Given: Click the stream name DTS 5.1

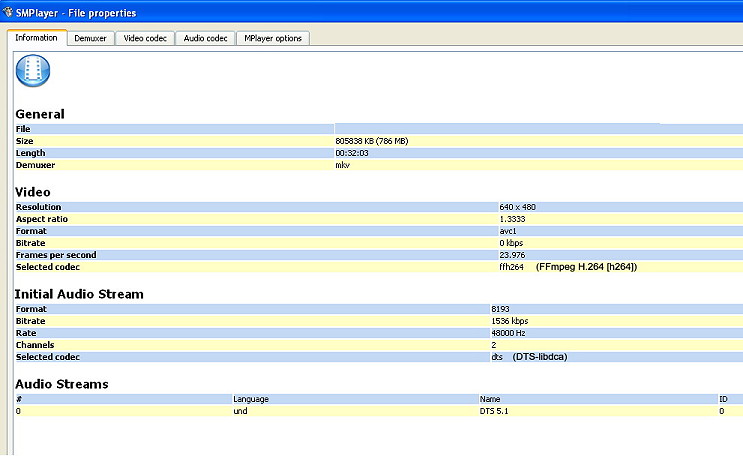Looking at the screenshot, I should 494,411.
